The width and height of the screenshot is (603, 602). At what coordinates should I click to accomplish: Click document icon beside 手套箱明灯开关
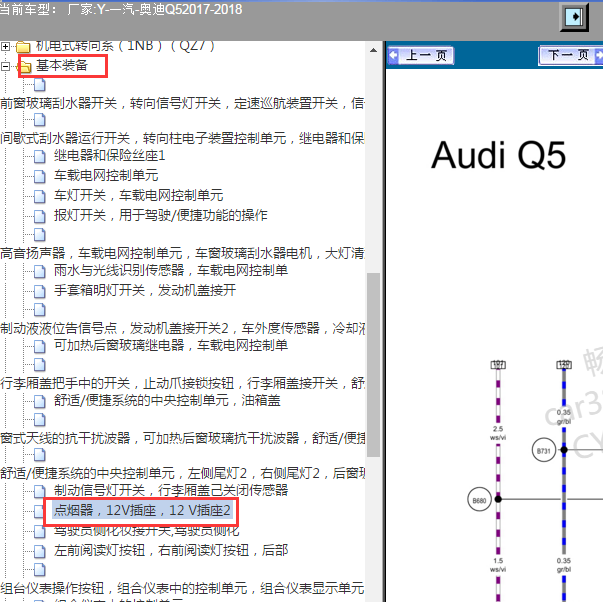[x=39, y=291]
